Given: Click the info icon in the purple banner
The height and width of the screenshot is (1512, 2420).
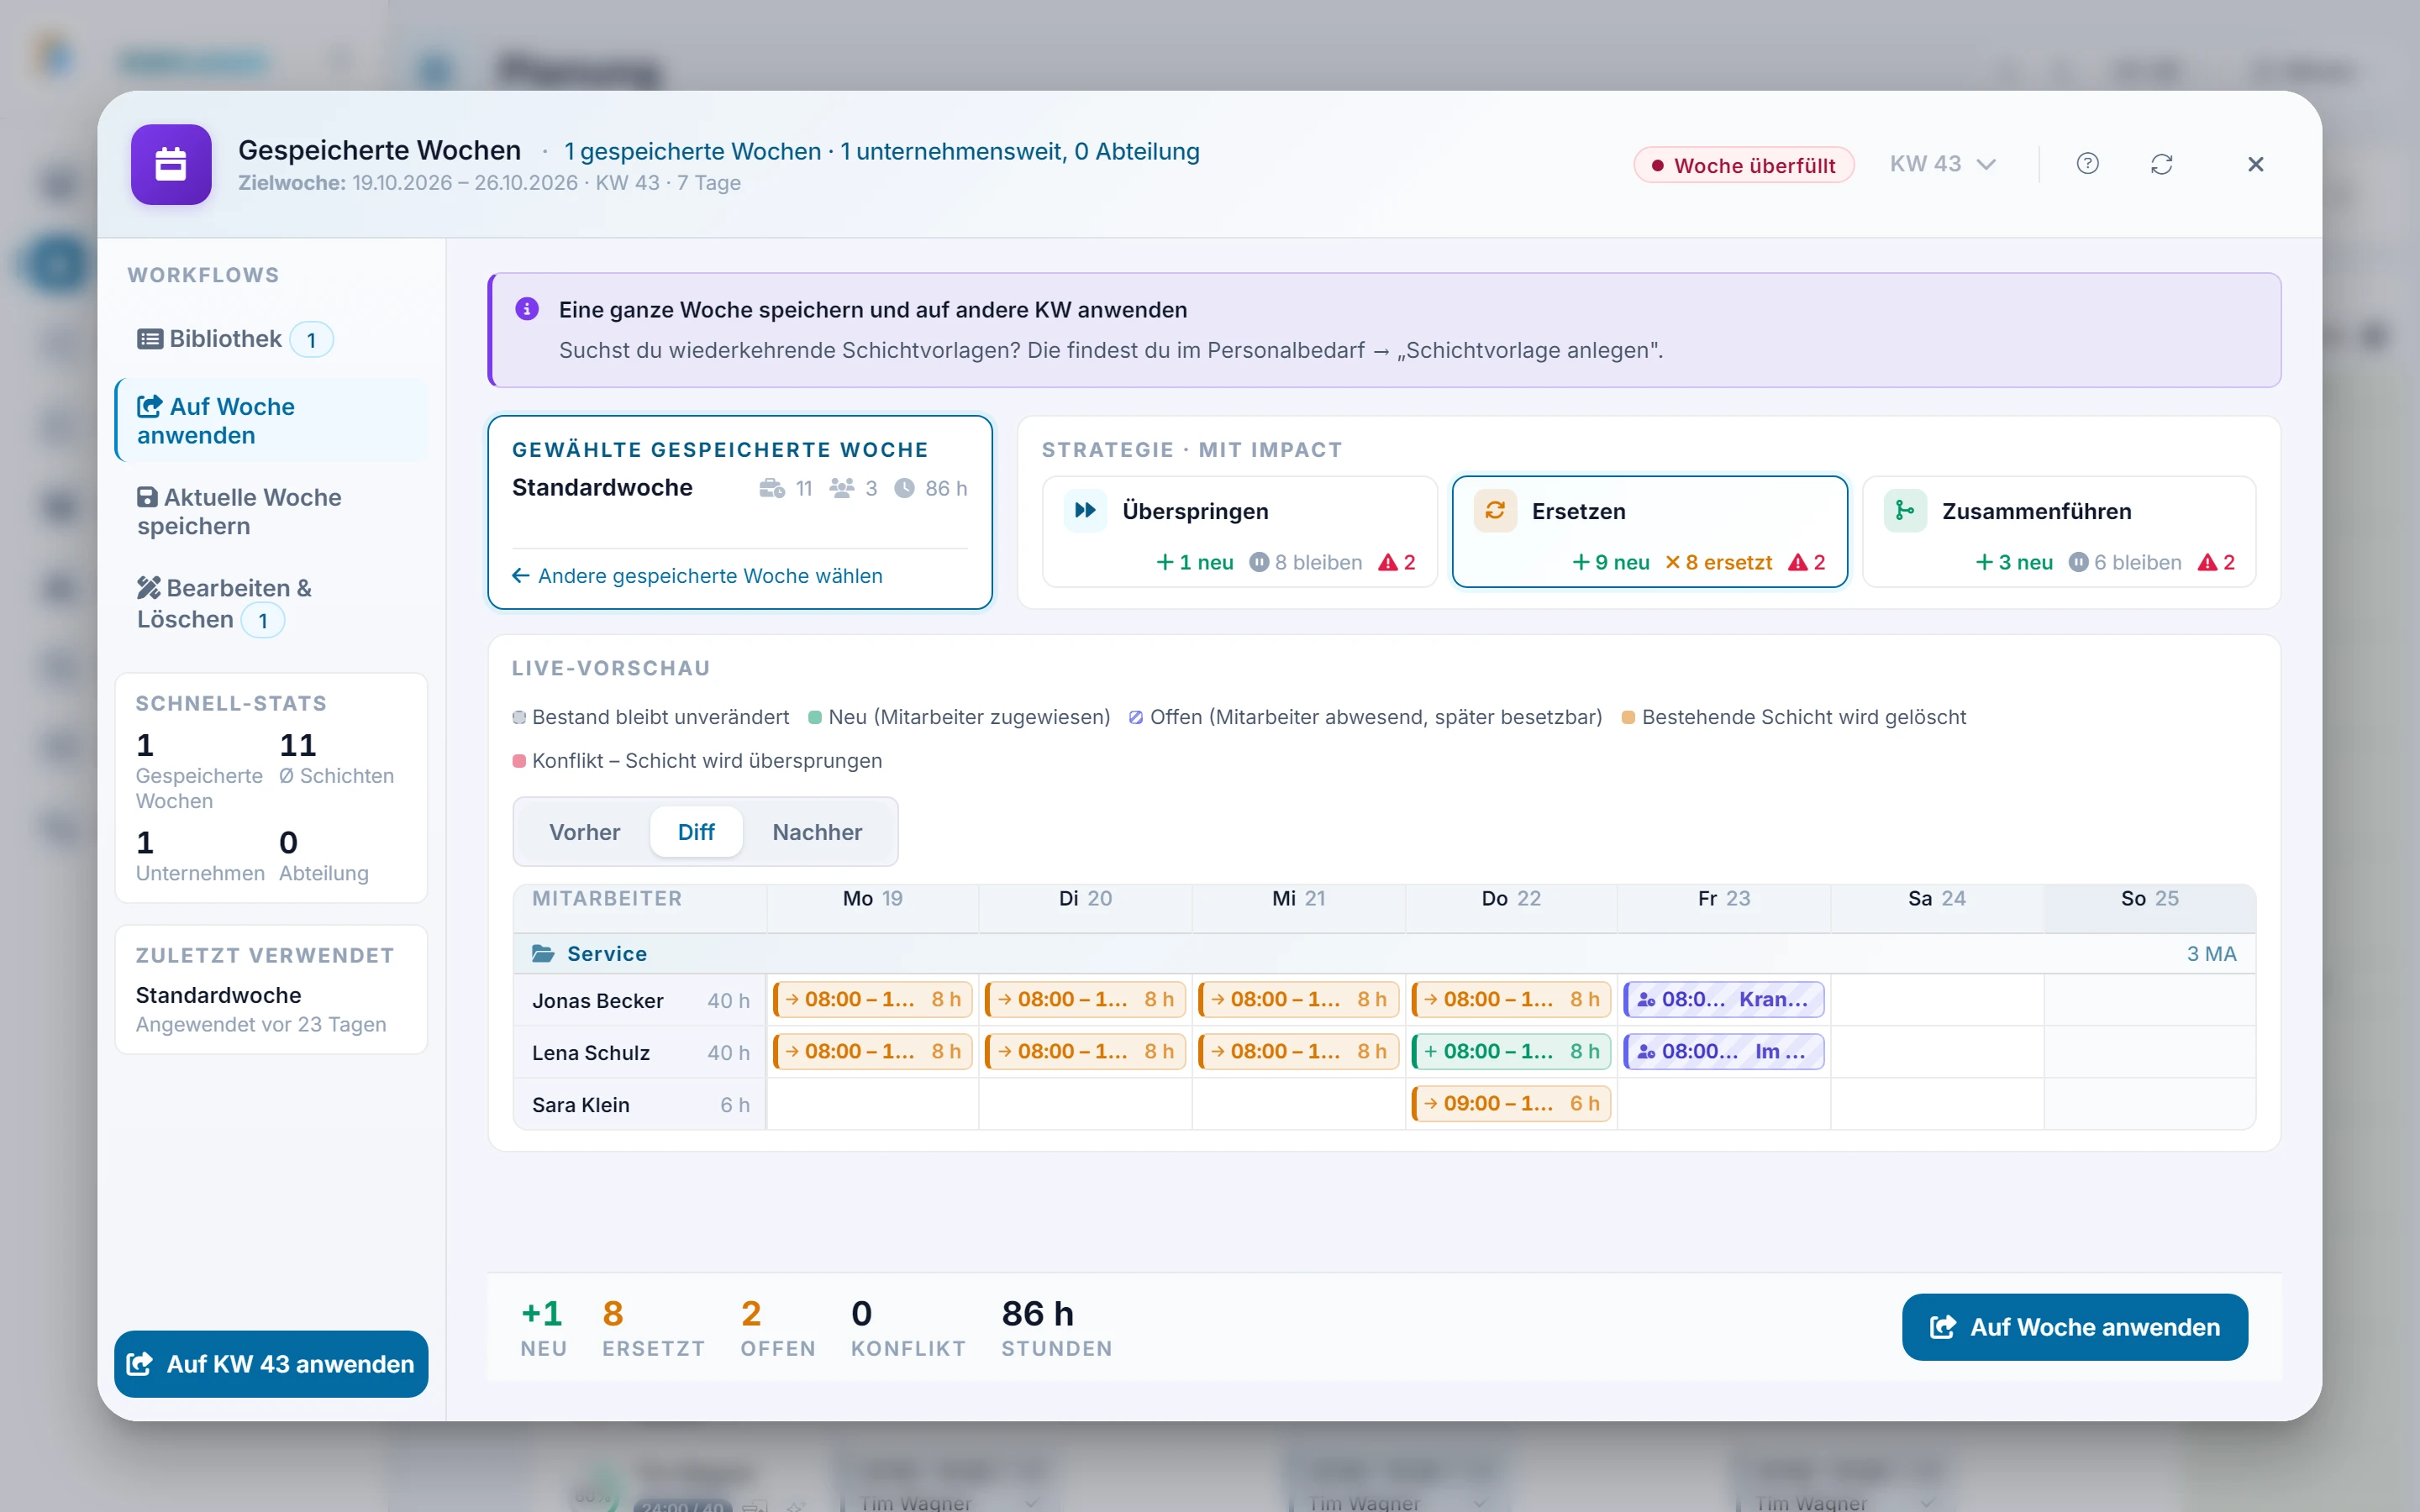Looking at the screenshot, I should tap(527, 309).
